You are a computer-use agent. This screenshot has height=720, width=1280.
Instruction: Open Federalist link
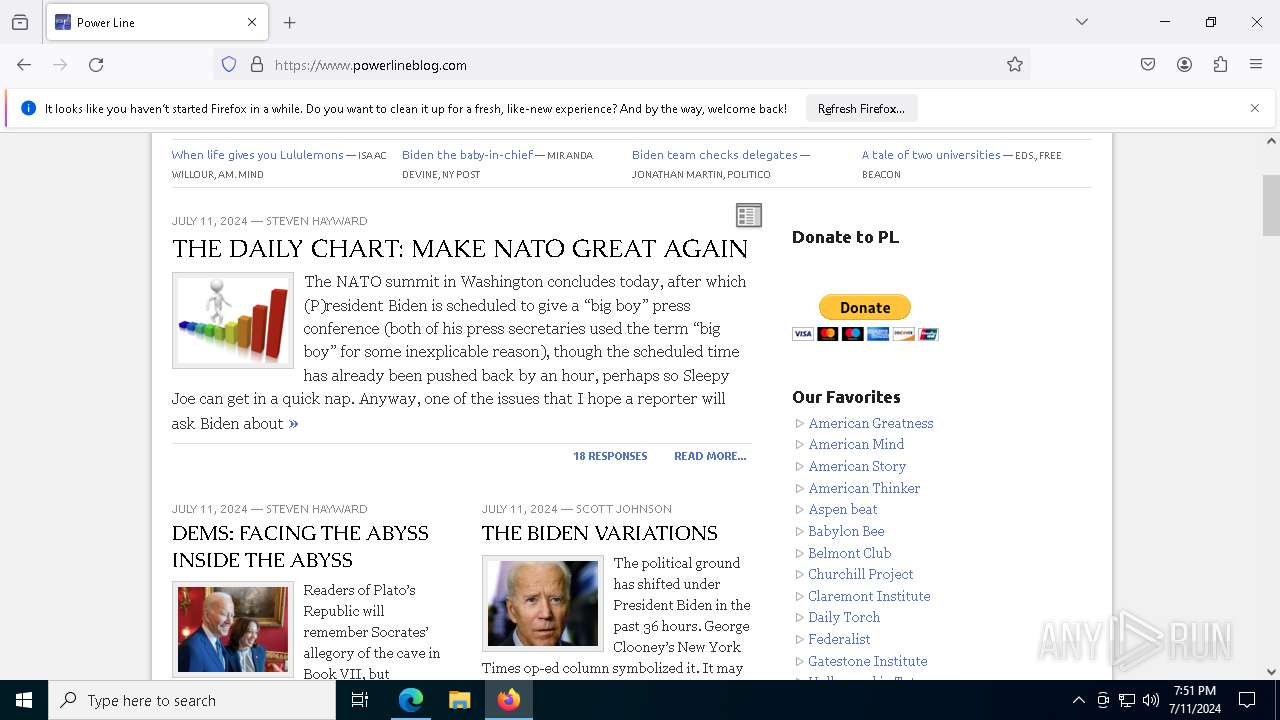click(x=839, y=639)
